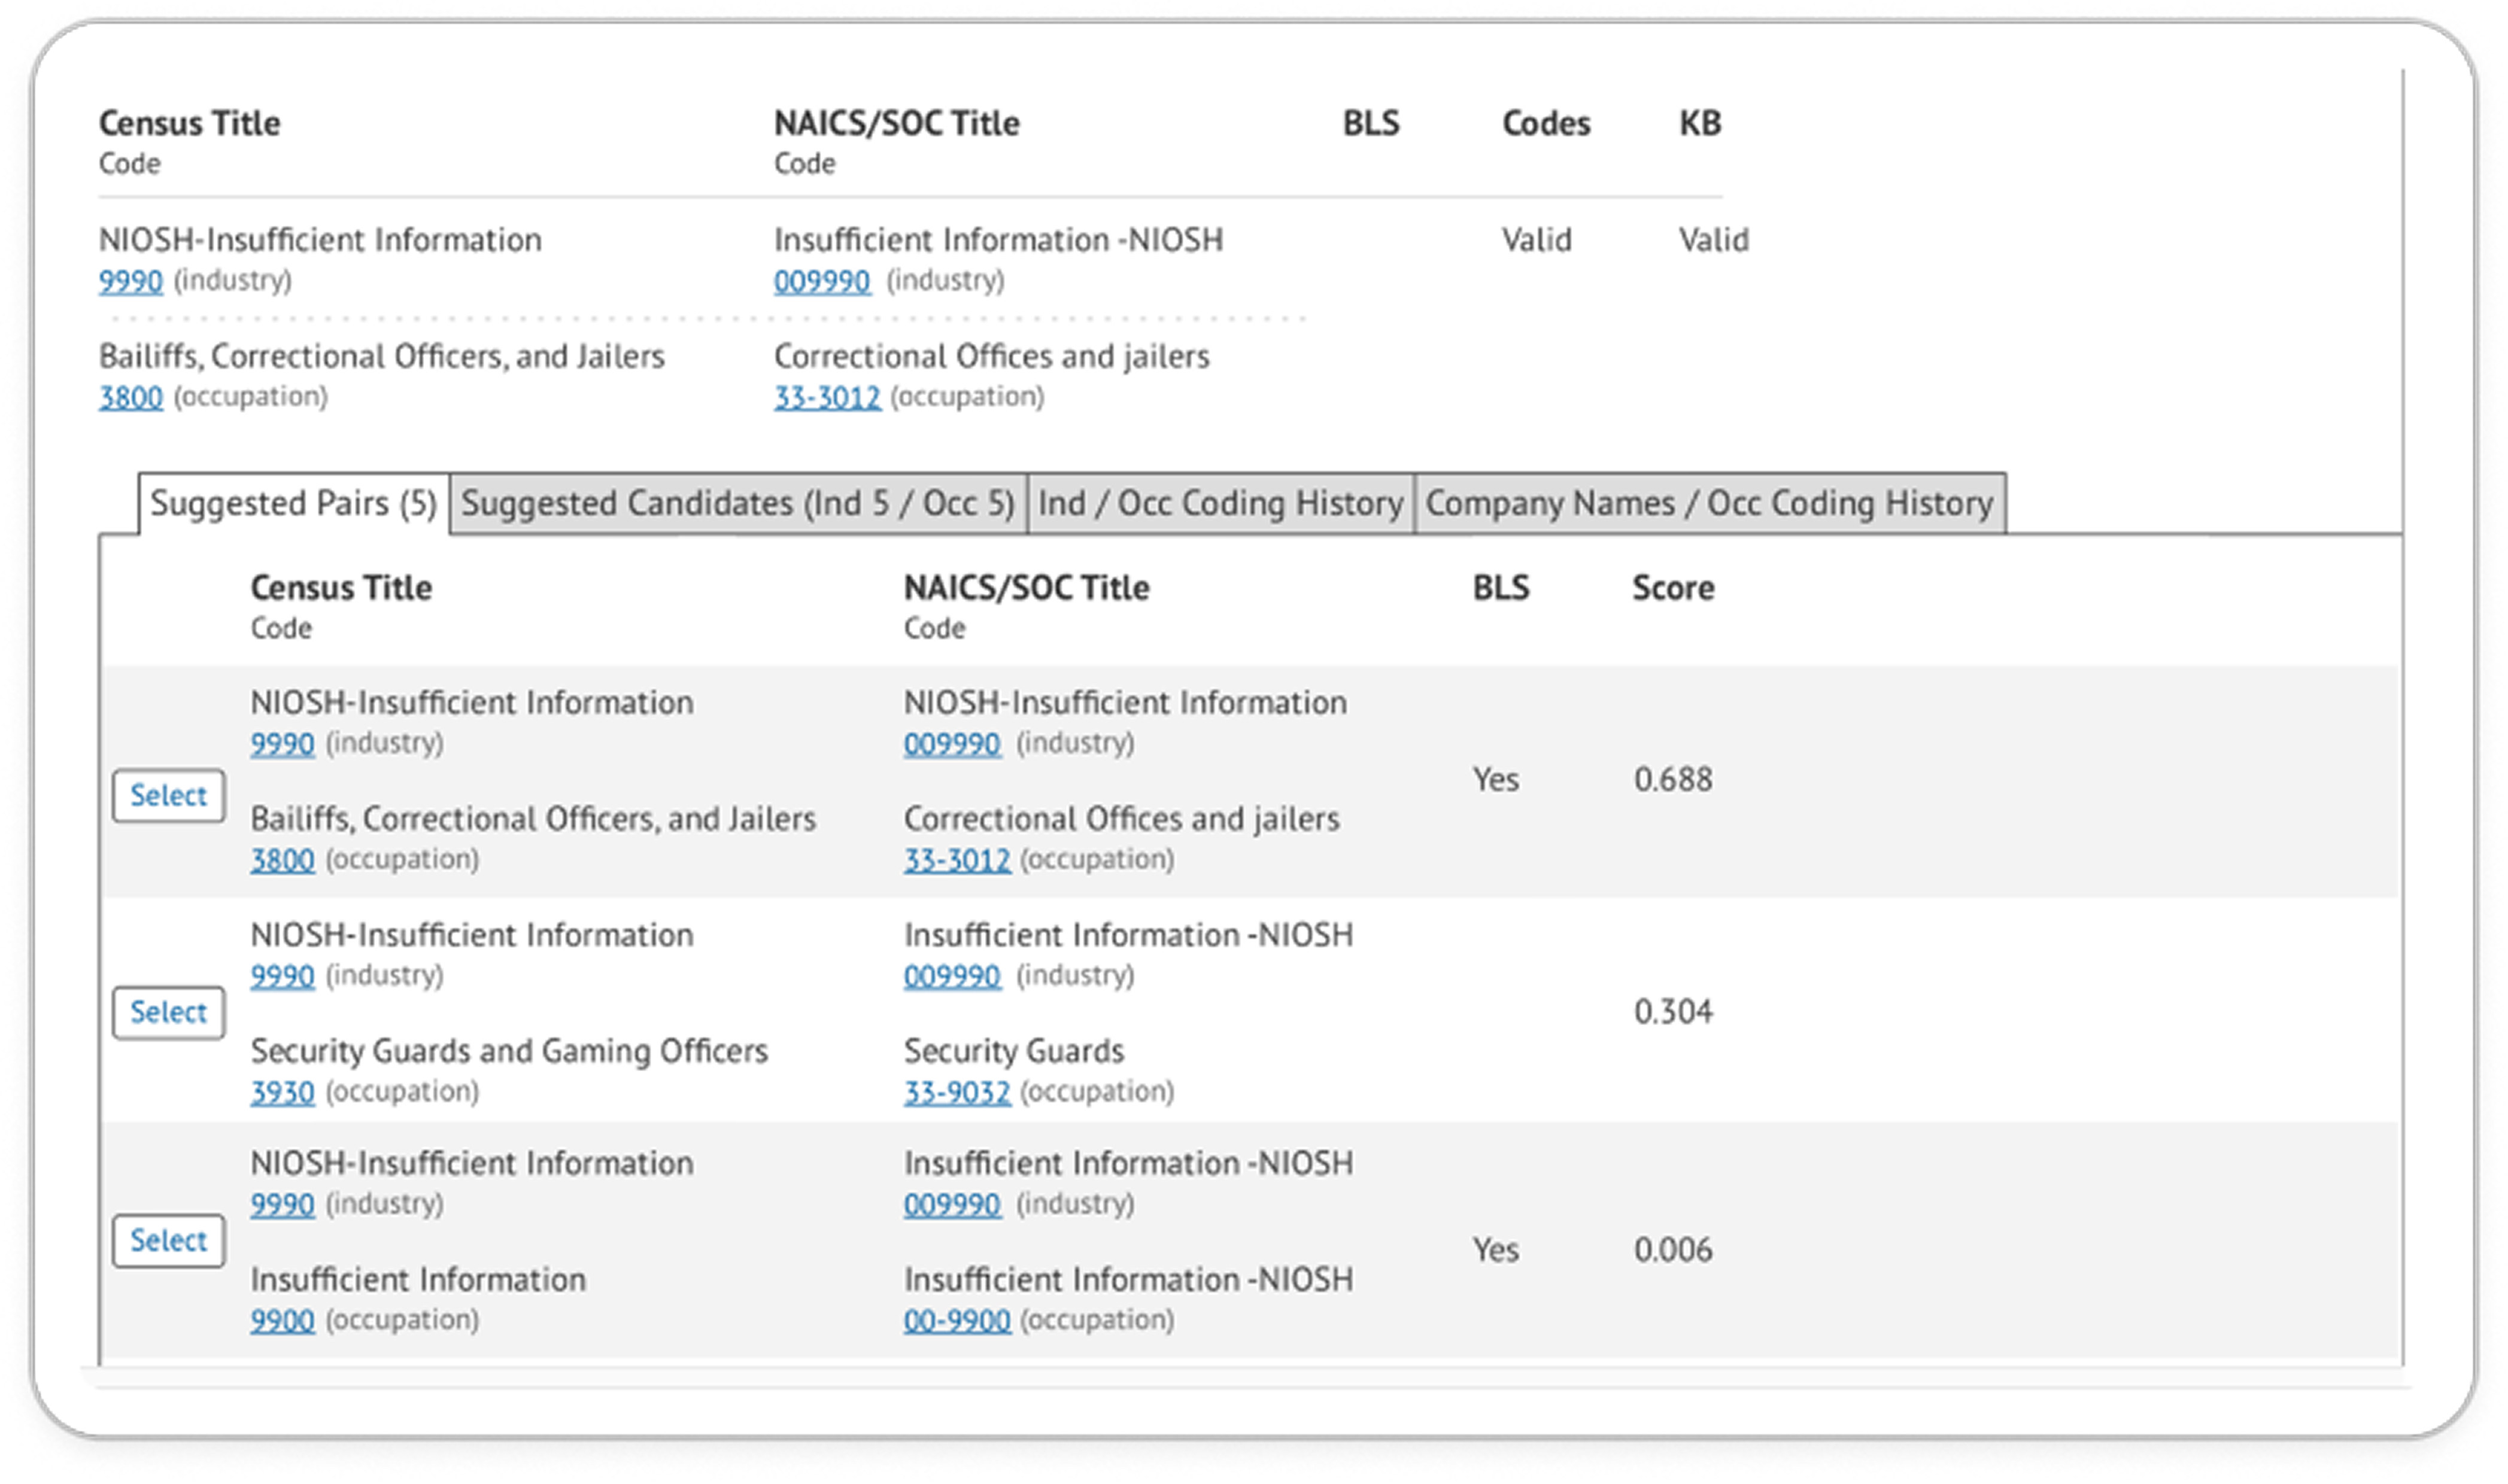Image resolution: width=2508 pixels, height=1484 pixels.
Task: Open Census code 9990 in 0.006 score row
Action: [x=282, y=1204]
